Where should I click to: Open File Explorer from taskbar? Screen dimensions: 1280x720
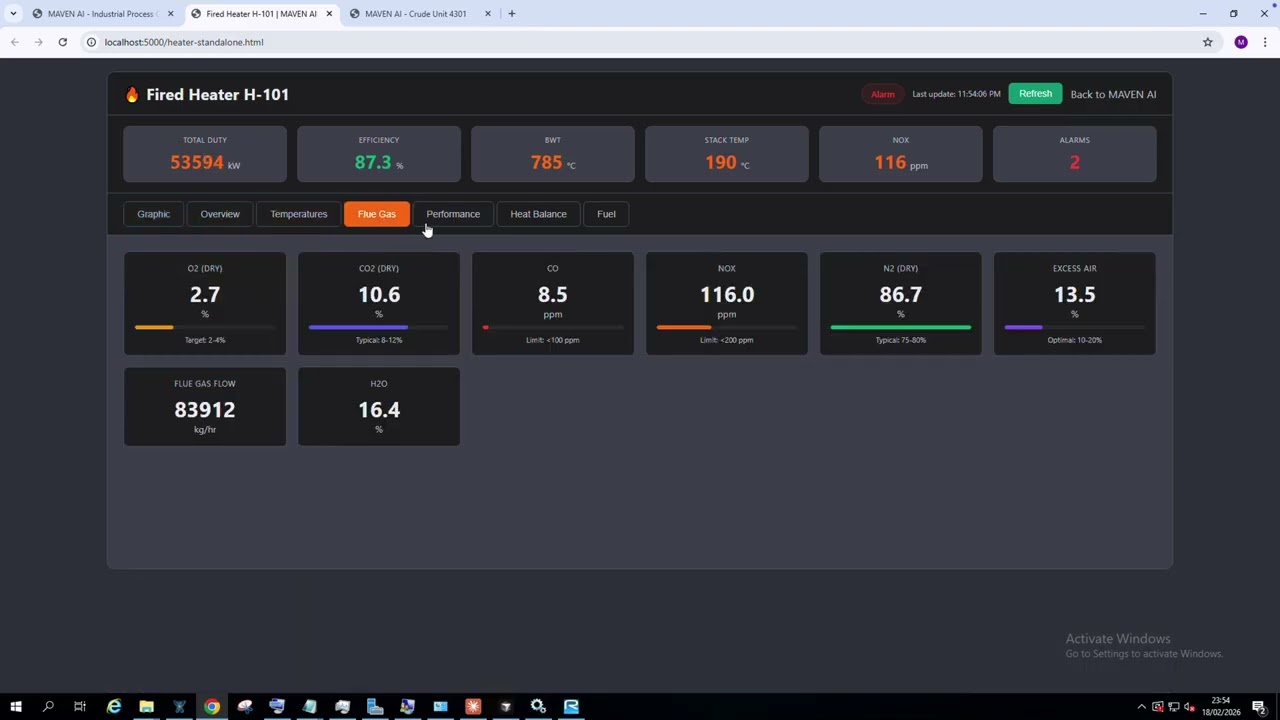click(146, 707)
